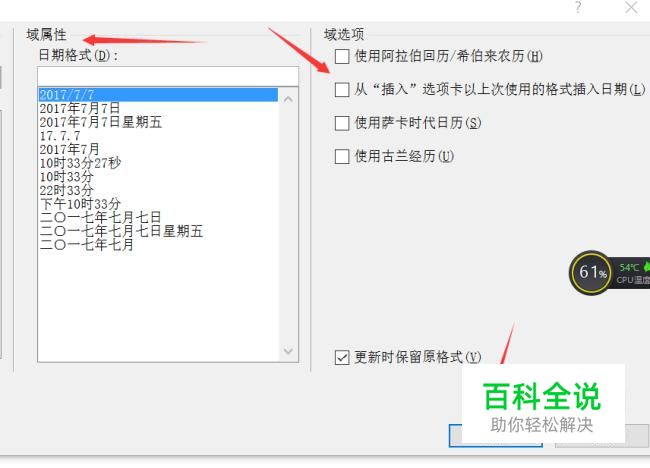Click the CPU usage 61% indicator

coord(592,272)
